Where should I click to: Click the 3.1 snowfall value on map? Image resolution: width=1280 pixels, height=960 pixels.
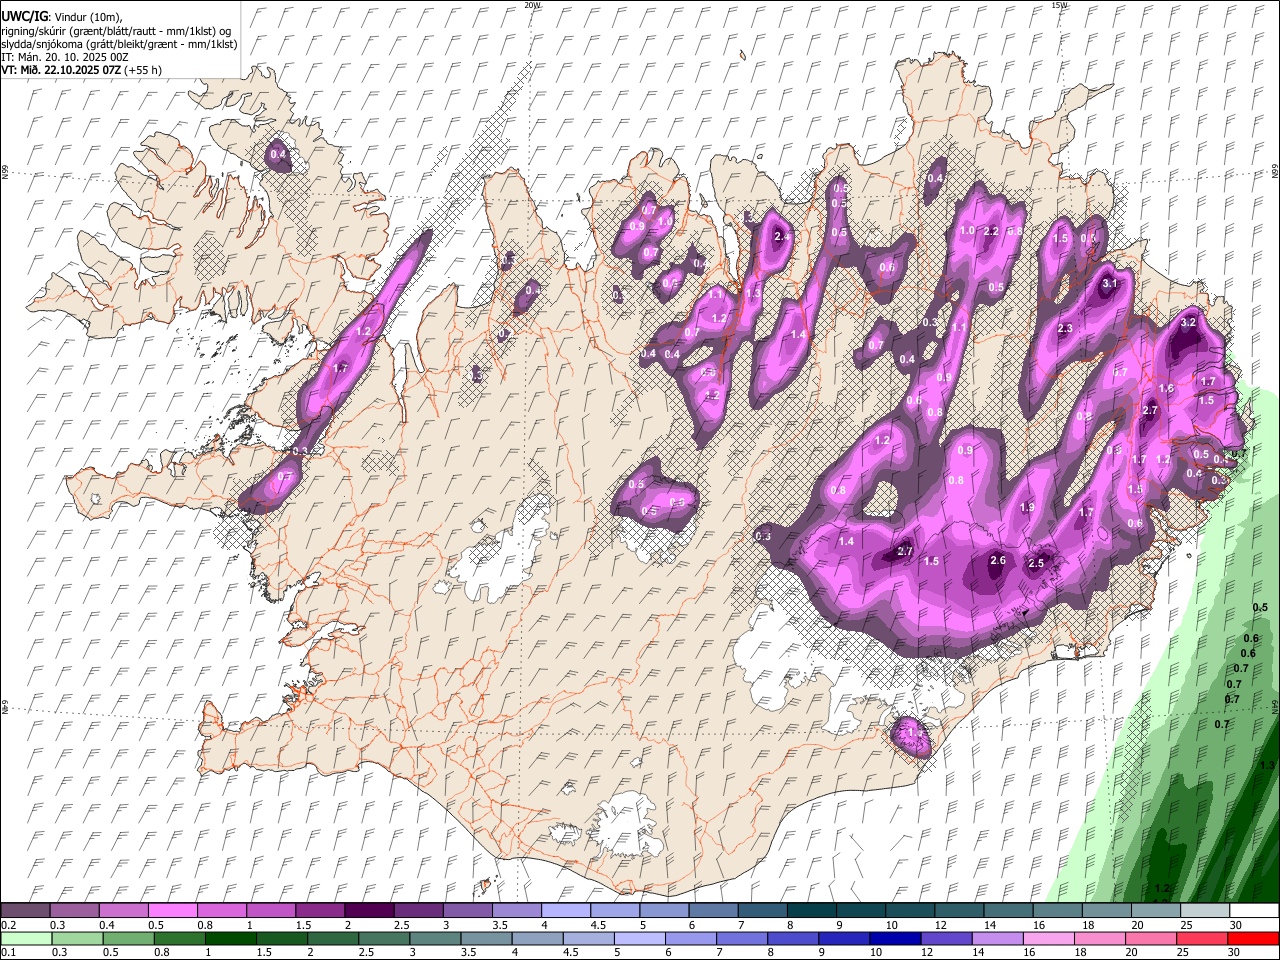[1109, 284]
